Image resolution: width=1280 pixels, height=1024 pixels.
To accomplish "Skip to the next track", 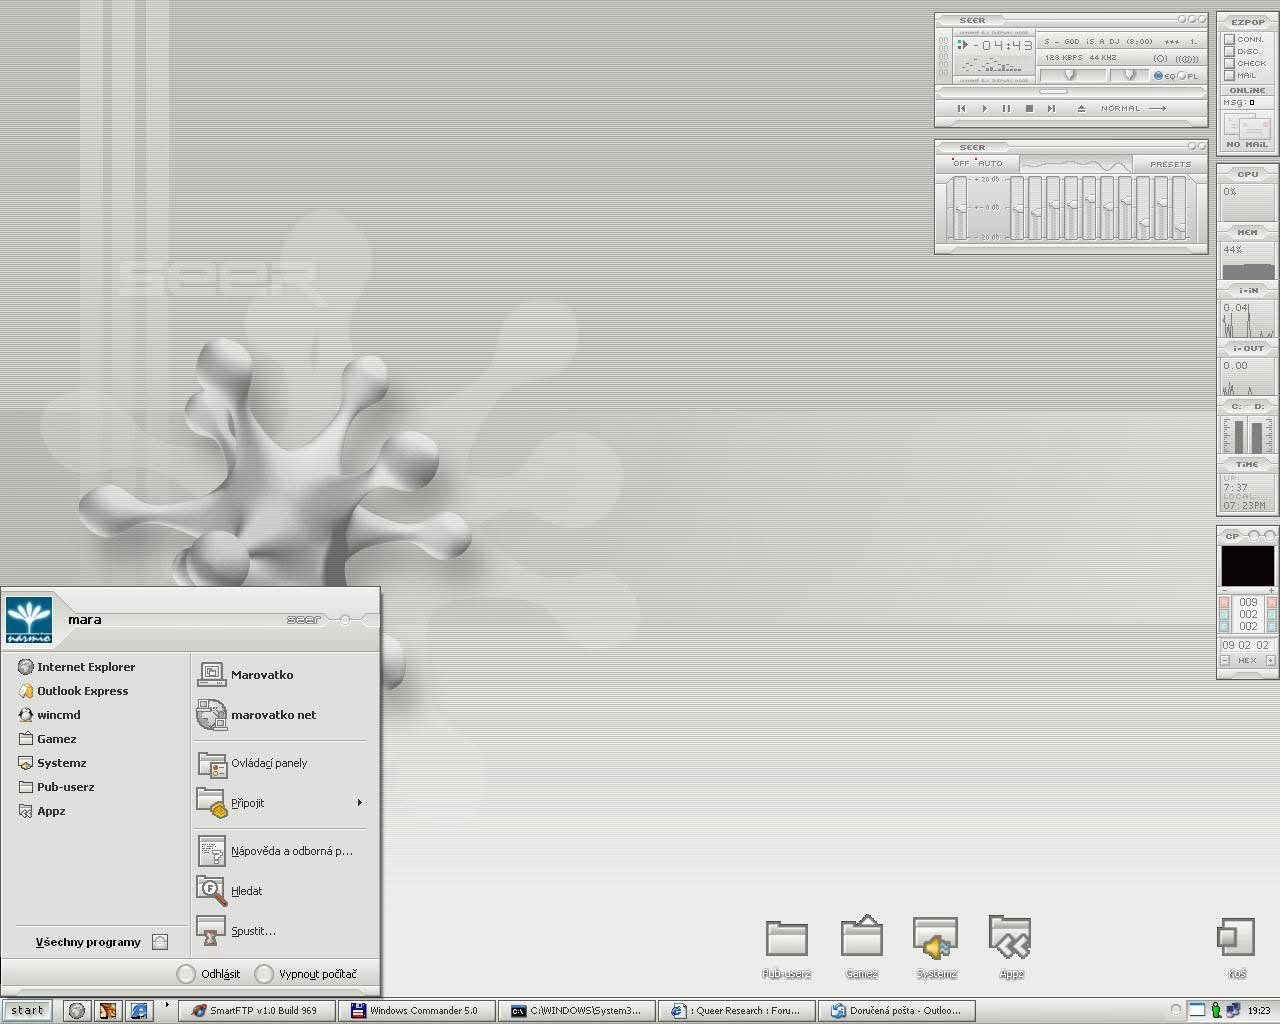I will [x=1051, y=108].
